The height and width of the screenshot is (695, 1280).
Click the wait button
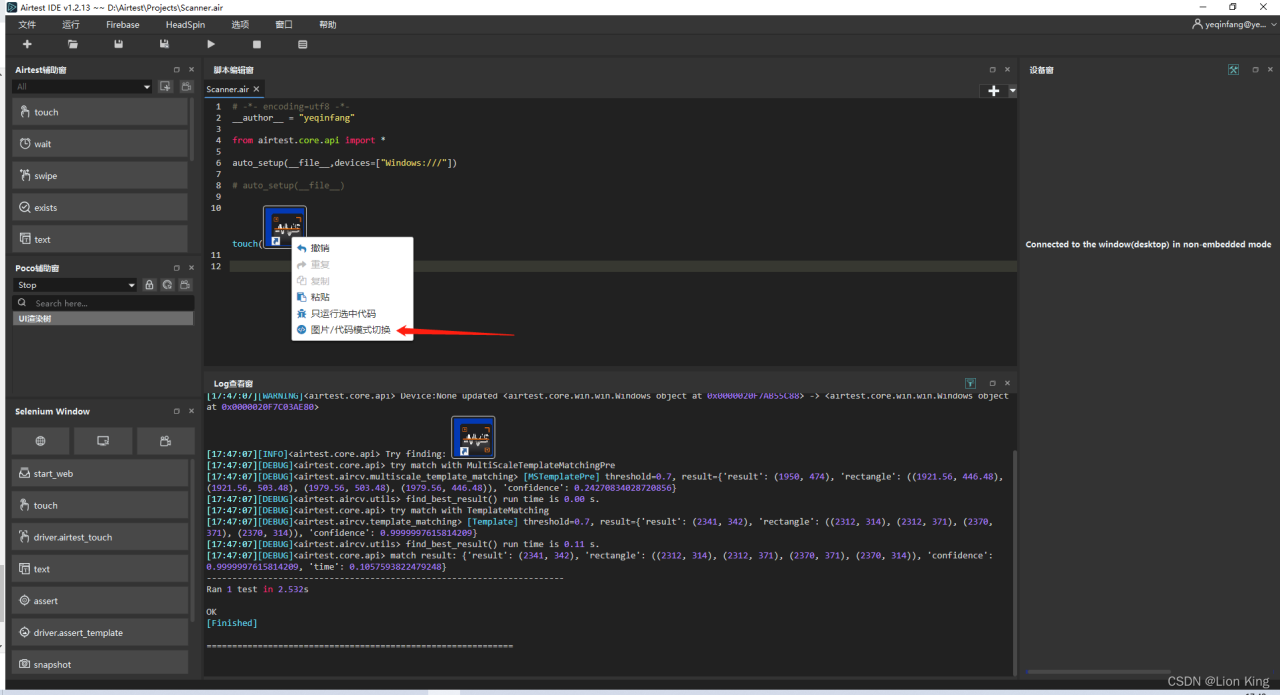coord(100,144)
